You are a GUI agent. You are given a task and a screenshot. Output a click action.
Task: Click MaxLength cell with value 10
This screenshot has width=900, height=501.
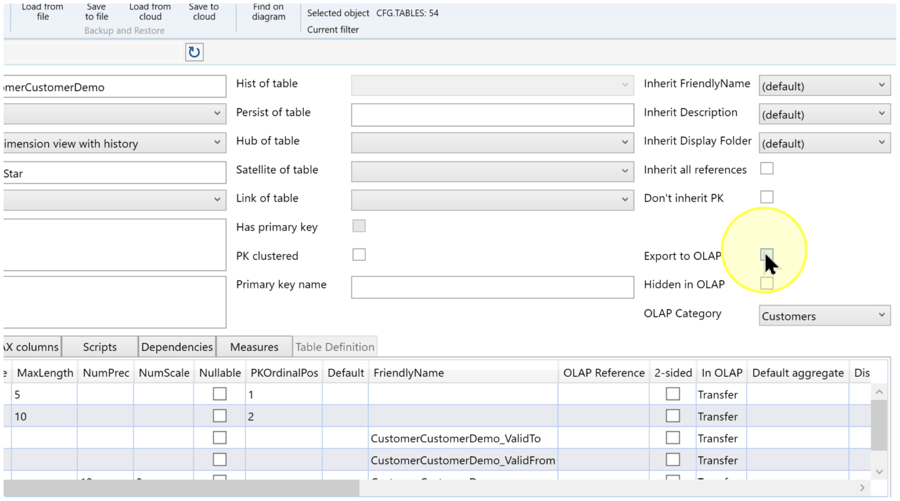[x=45, y=417]
